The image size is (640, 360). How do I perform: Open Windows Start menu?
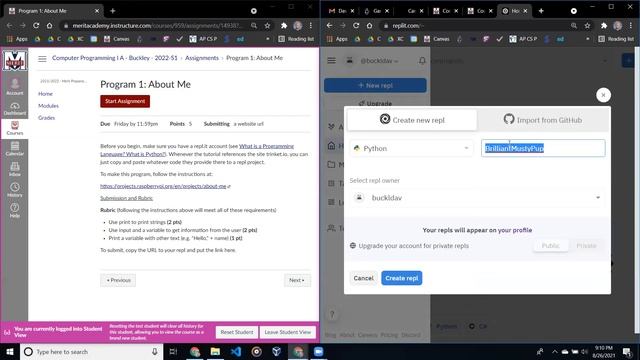pyautogui.click(x=10, y=351)
